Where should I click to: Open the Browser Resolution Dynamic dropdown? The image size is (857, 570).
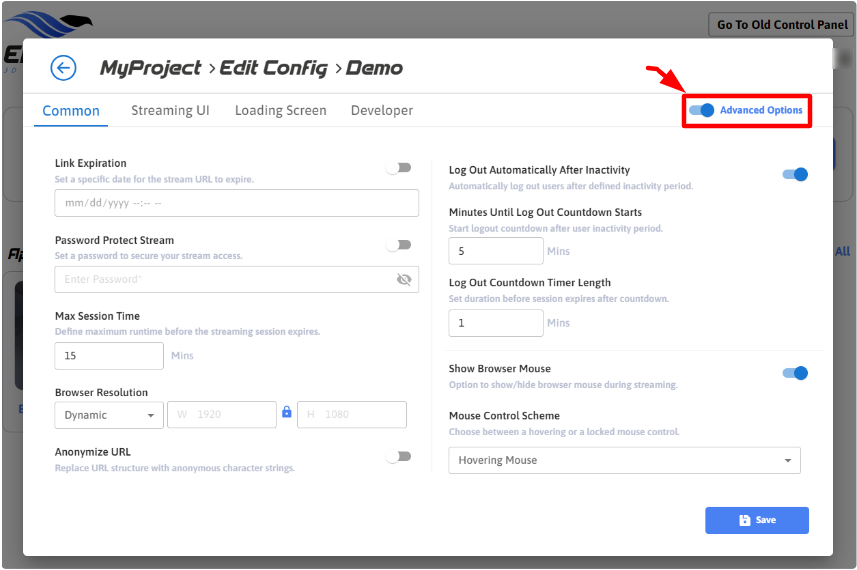click(x=110, y=415)
